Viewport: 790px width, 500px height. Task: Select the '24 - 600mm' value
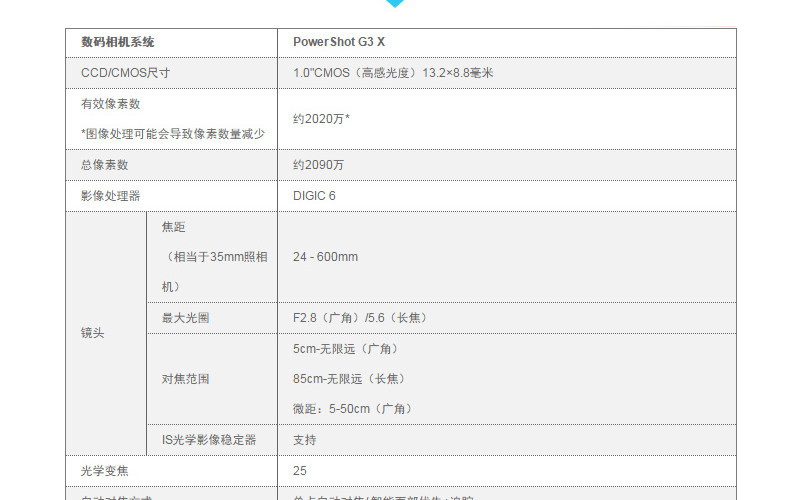pyautogui.click(x=325, y=257)
